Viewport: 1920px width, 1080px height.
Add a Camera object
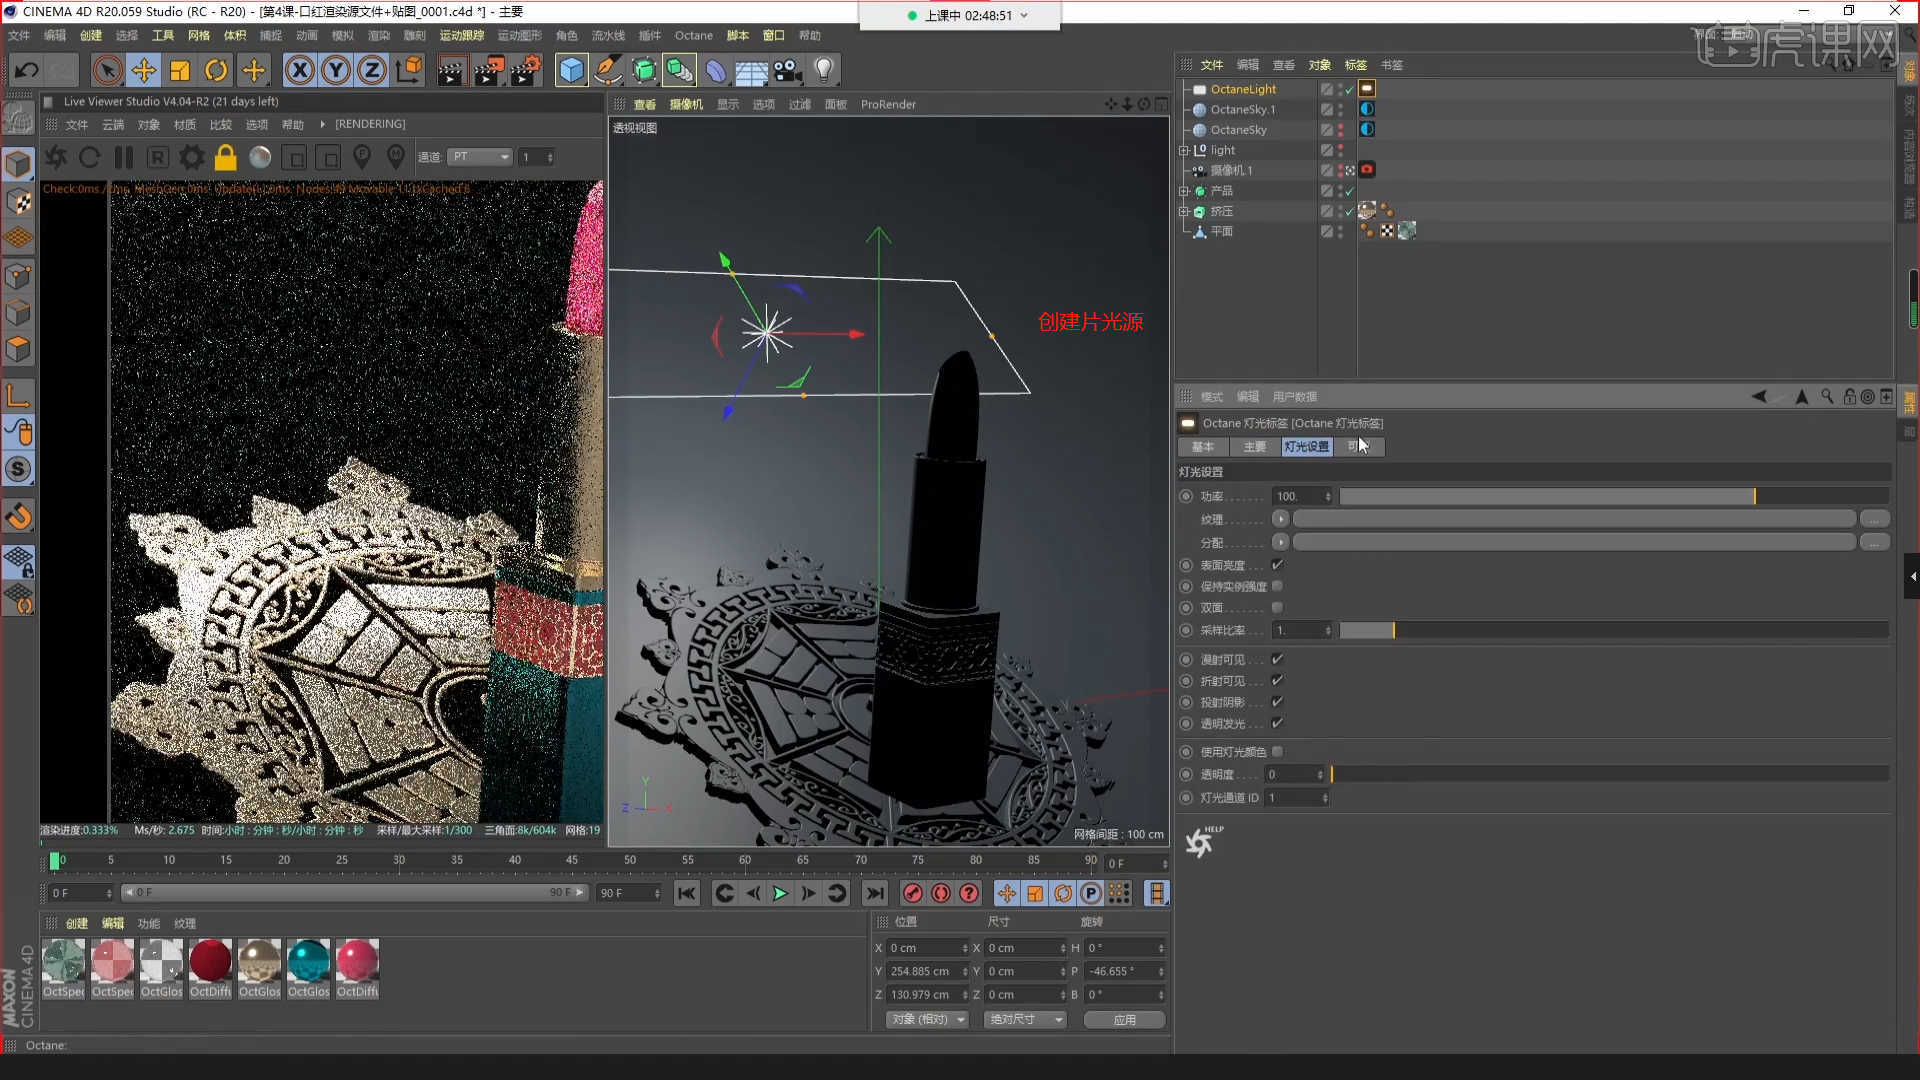[788, 70]
